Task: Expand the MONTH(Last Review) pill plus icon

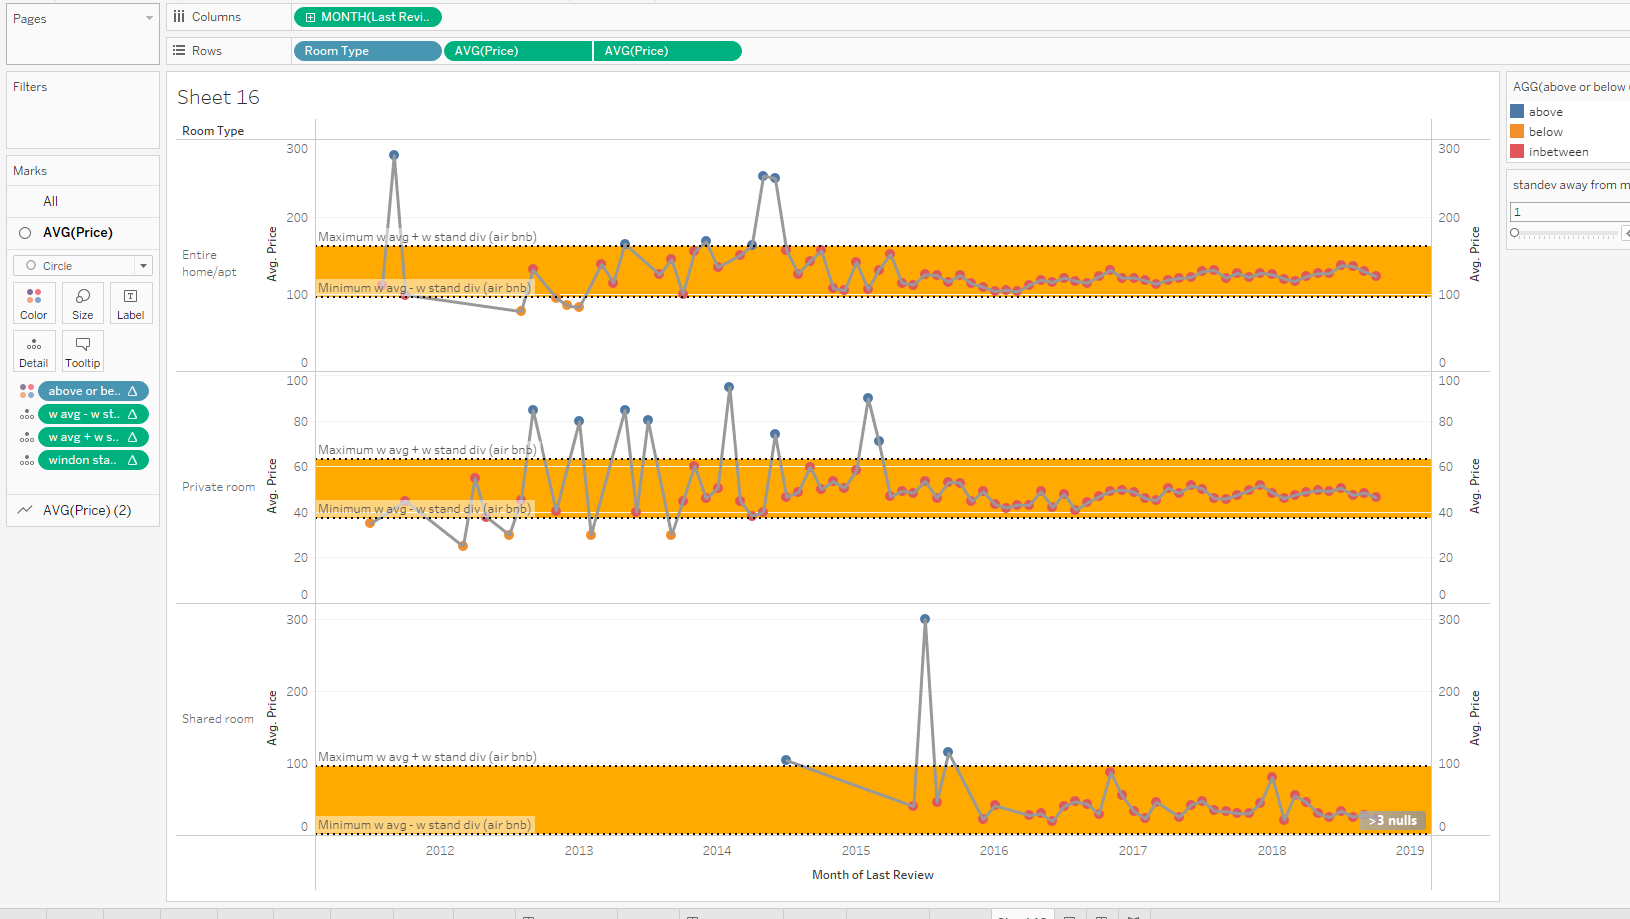Action: click(x=310, y=17)
